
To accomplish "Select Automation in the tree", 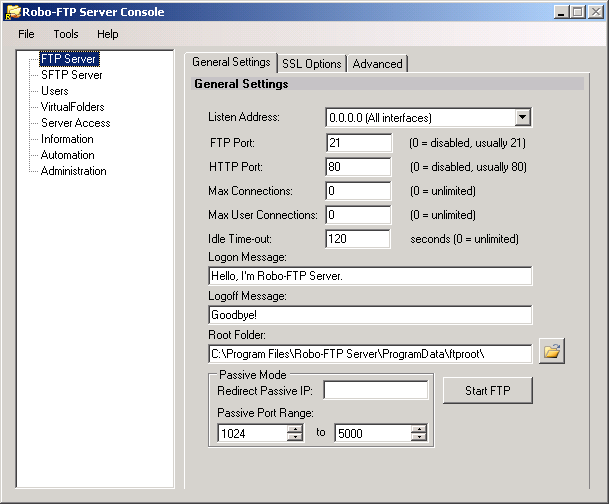I will pyautogui.click(x=68, y=155).
